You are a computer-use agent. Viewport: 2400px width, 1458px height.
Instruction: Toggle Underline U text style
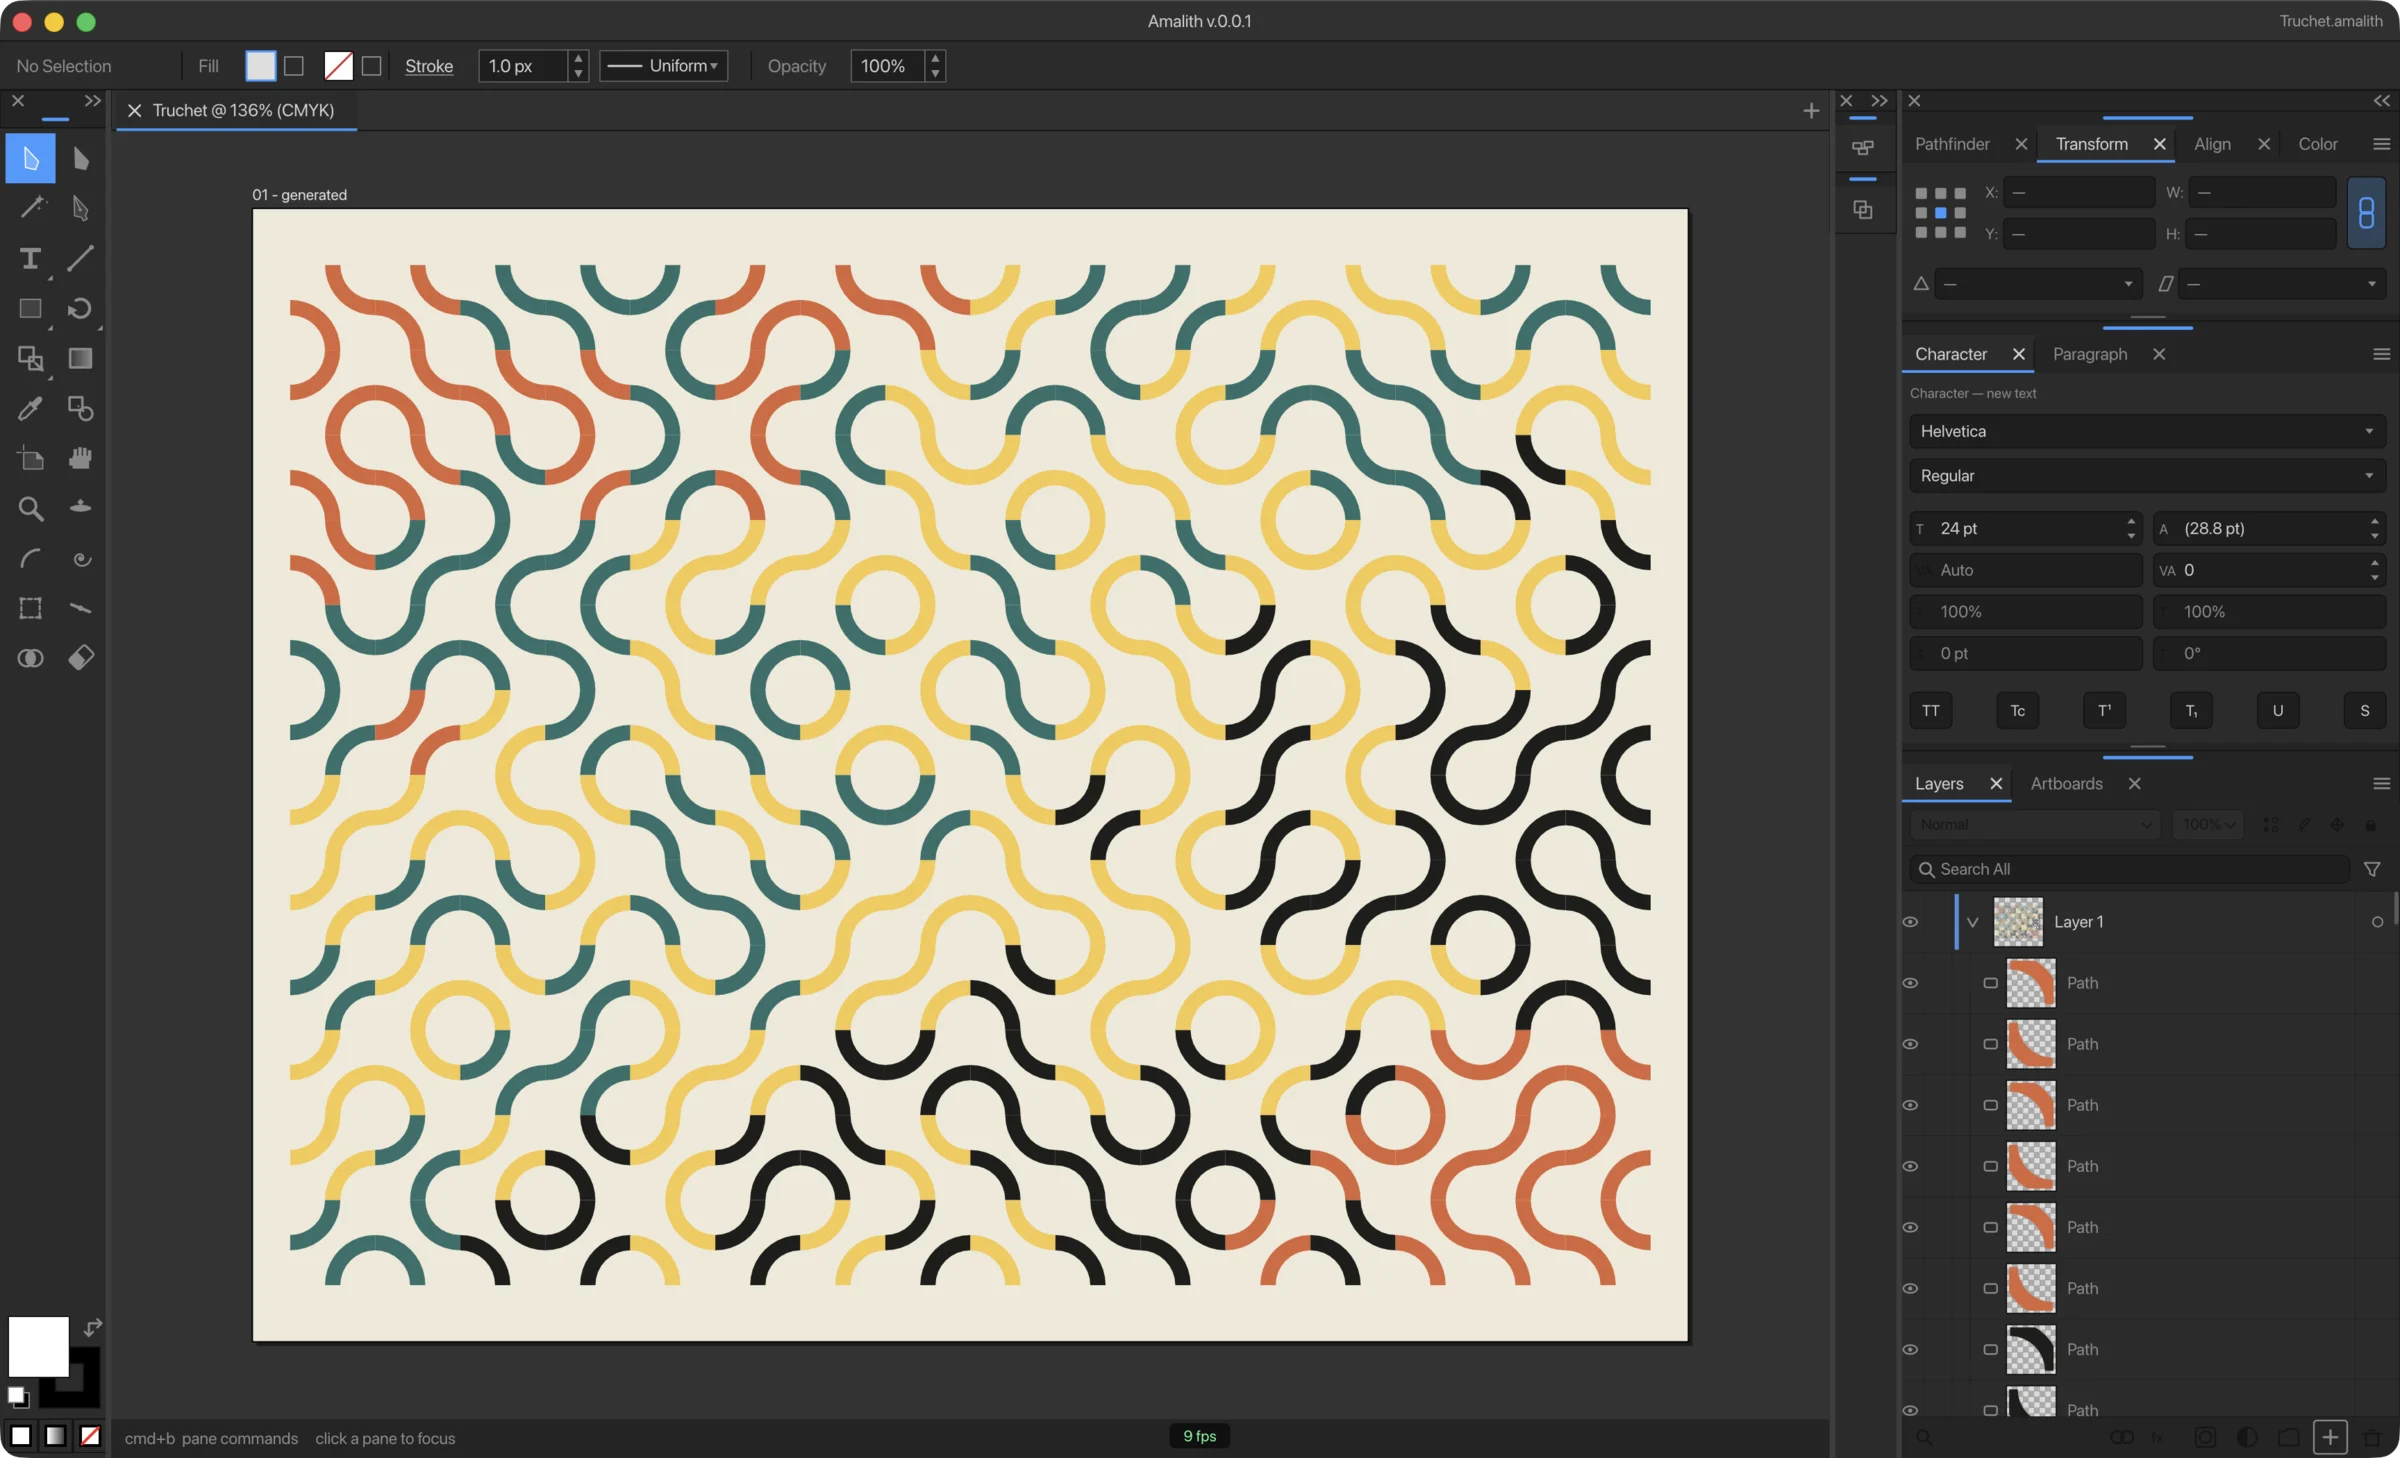pyautogui.click(x=2278, y=710)
